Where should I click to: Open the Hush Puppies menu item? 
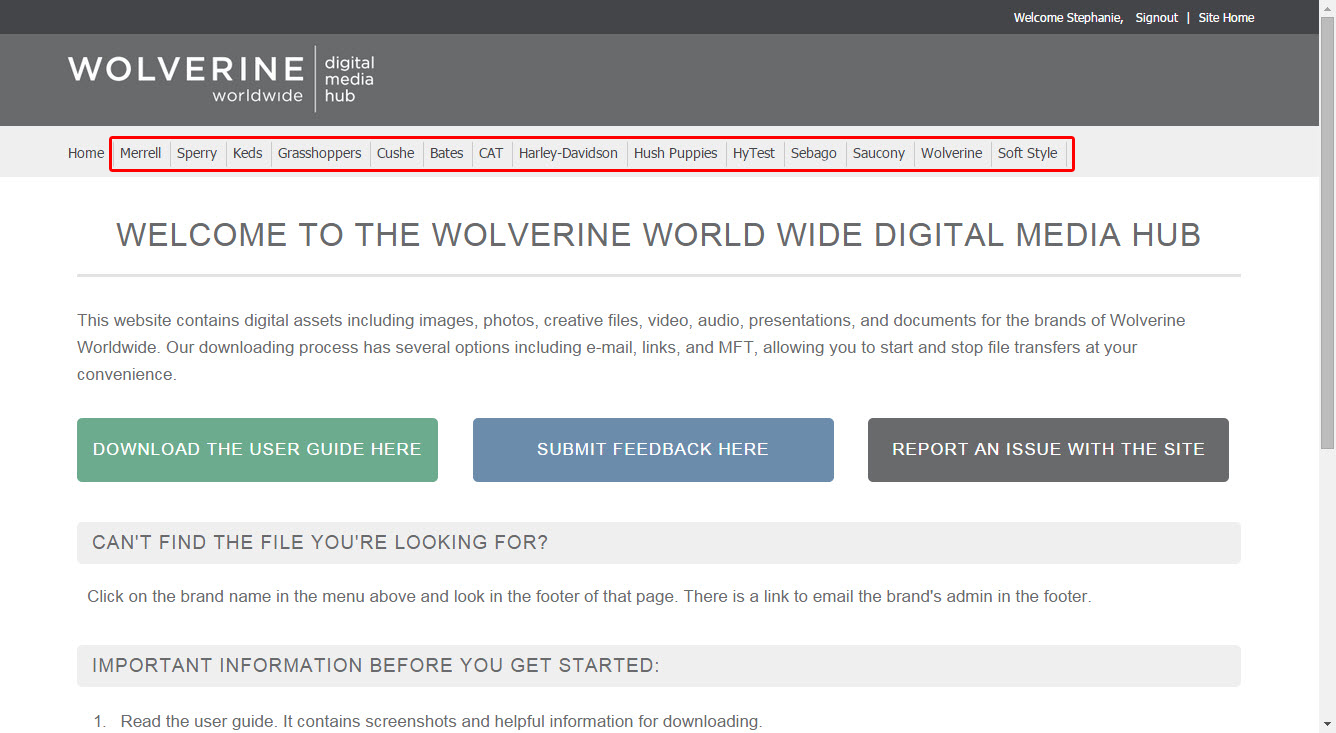[x=676, y=153]
